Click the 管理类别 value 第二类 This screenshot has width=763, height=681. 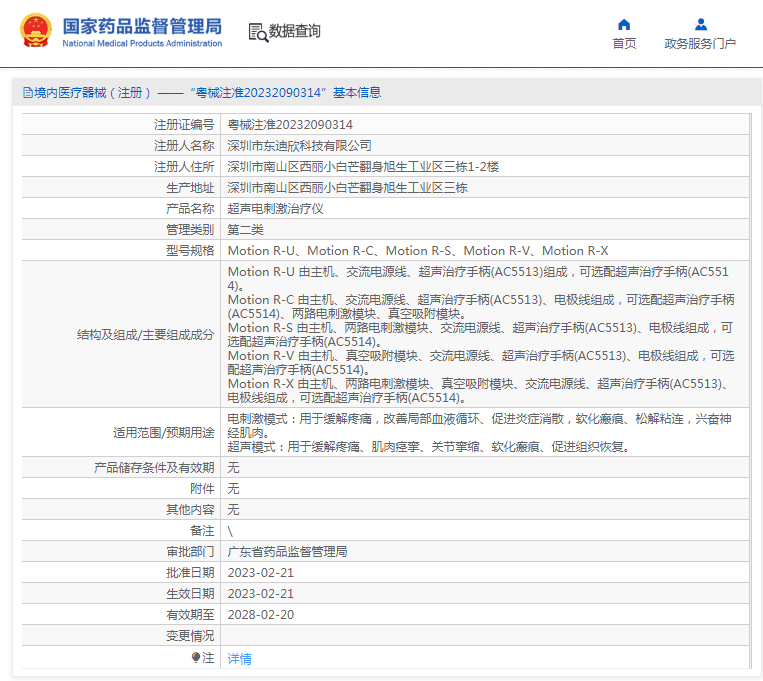pyautogui.click(x=245, y=230)
